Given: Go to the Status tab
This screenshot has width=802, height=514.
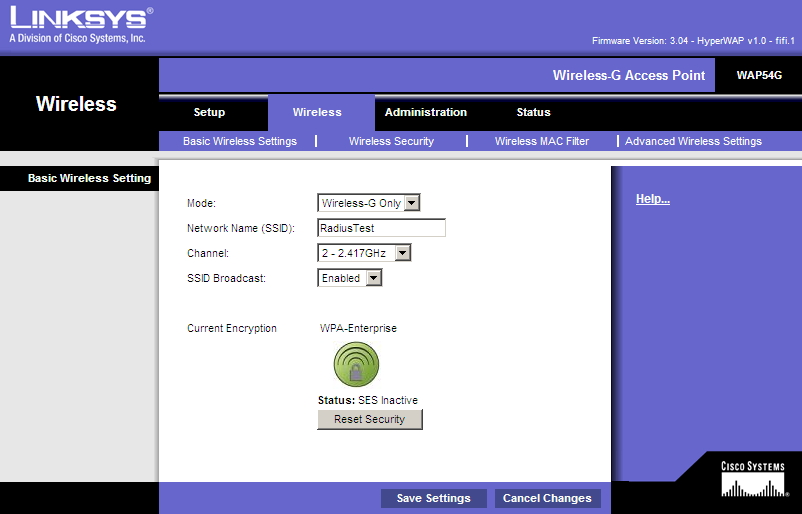Looking at the screenshot, I should point(533,112).
